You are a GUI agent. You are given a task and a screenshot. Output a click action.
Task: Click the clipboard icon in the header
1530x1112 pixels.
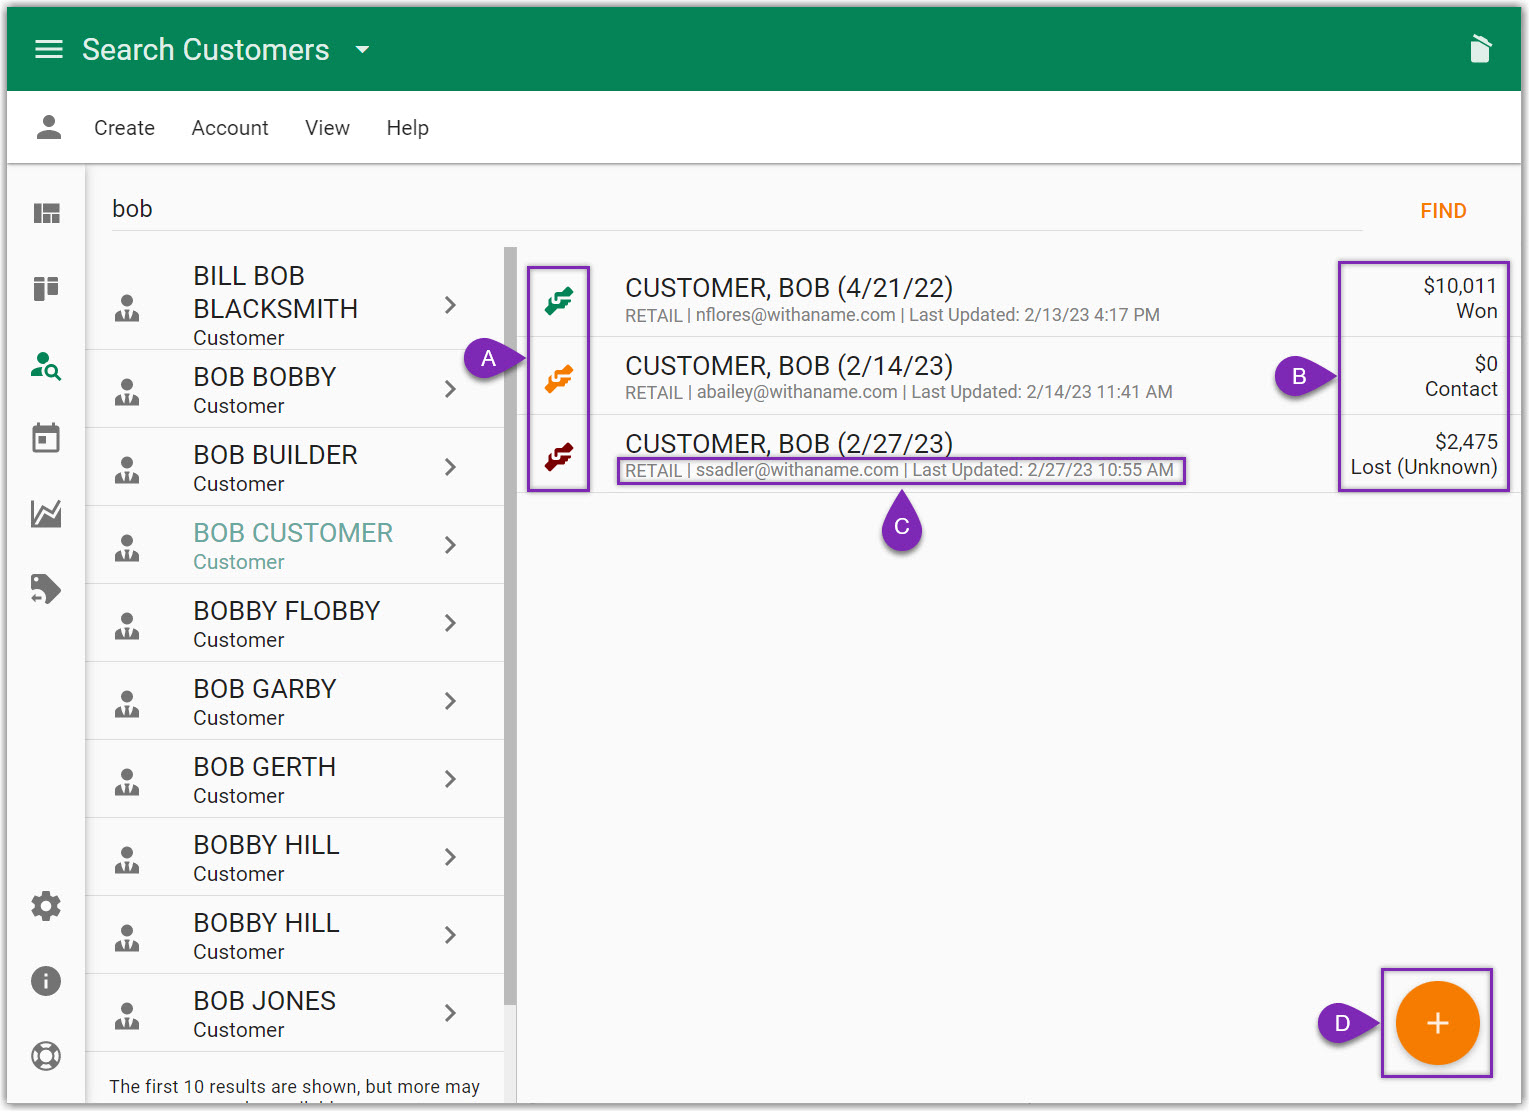click(1480, 49)
